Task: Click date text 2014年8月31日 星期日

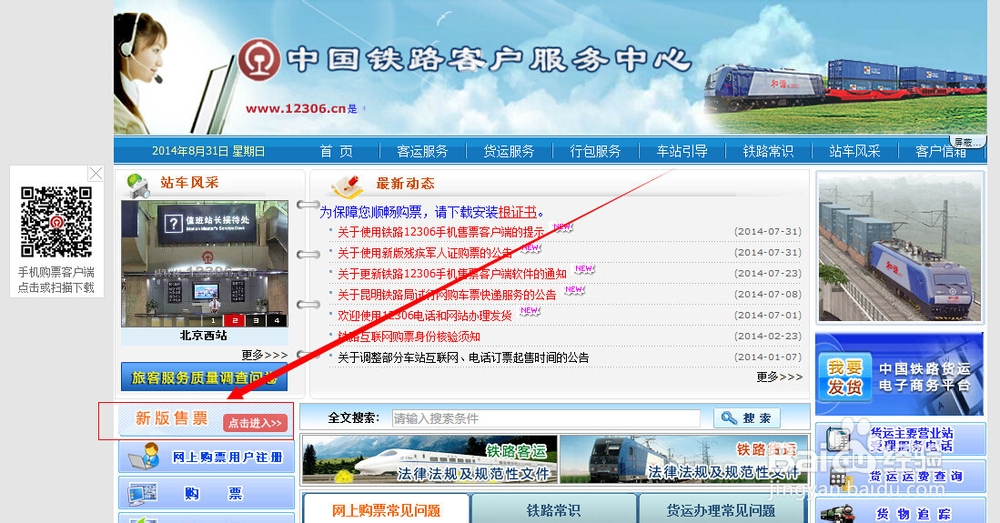Action: coord(208,151)
